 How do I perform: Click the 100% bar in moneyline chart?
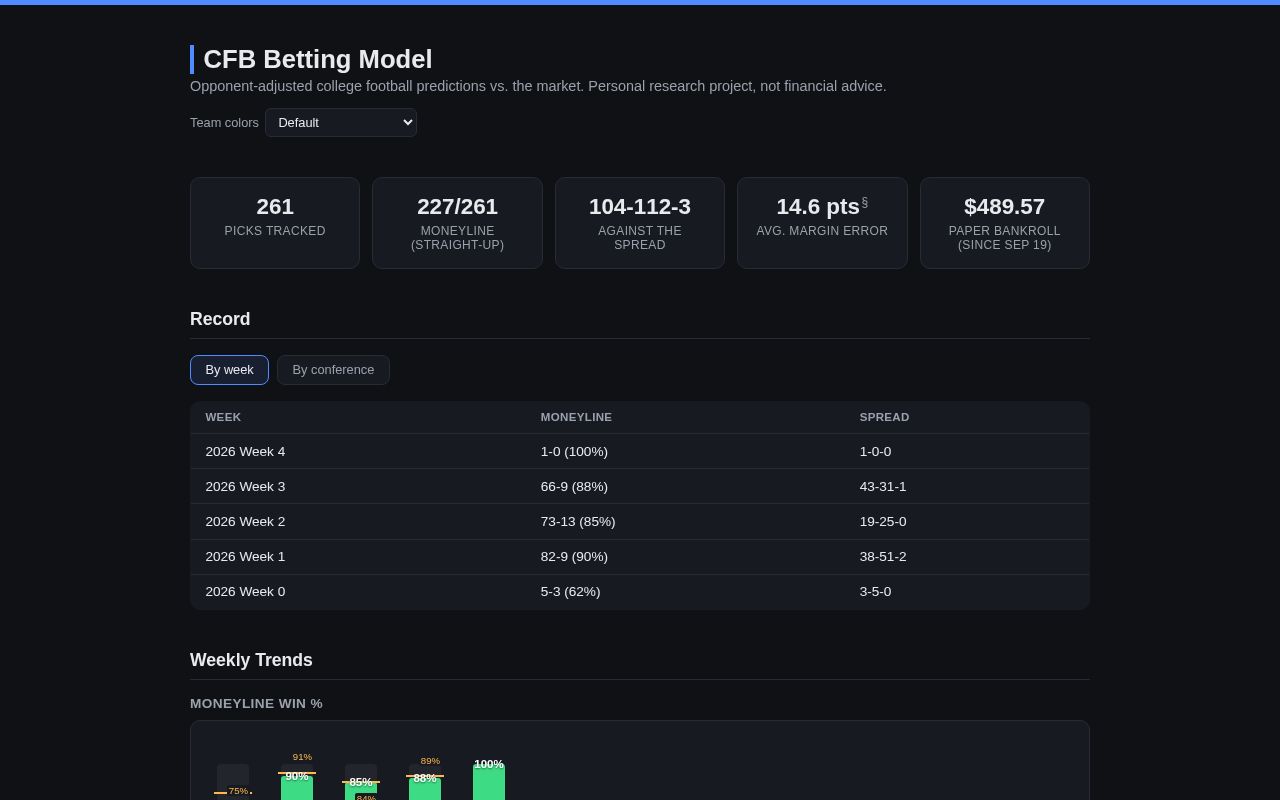489,782
